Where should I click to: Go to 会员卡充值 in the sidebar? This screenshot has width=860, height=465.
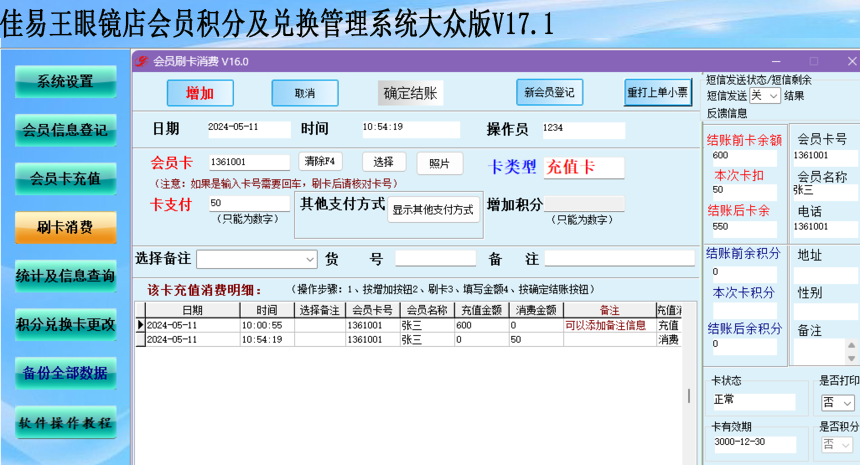(65, 179)
